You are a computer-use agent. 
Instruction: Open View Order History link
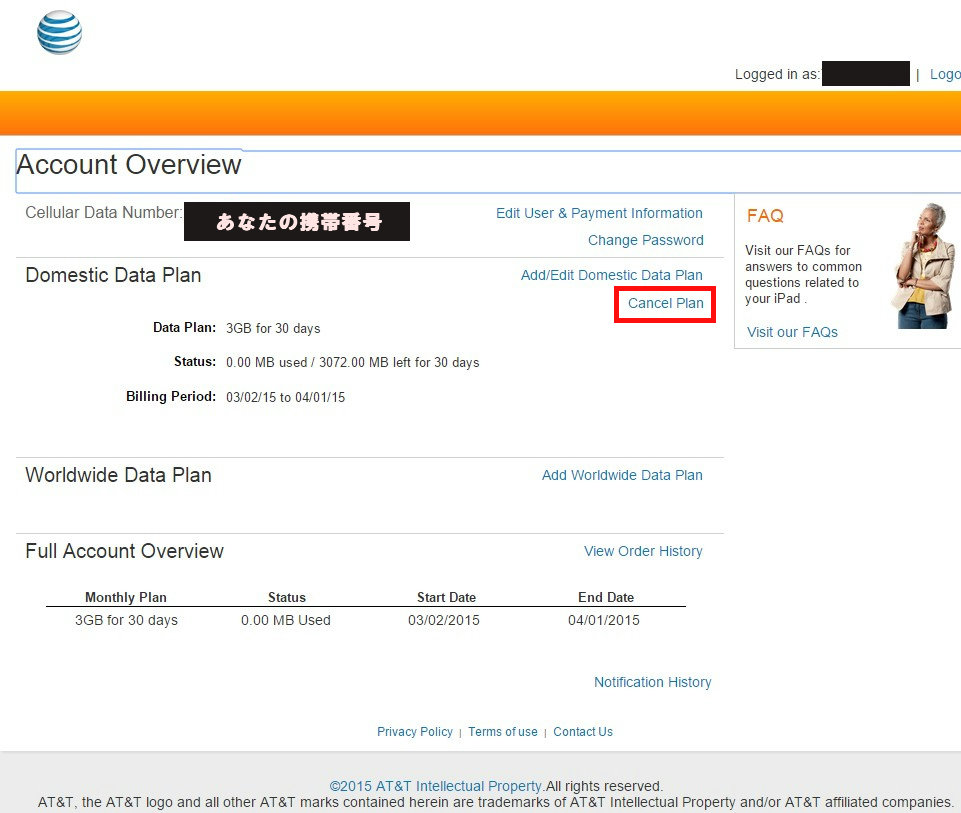(643, 551)
